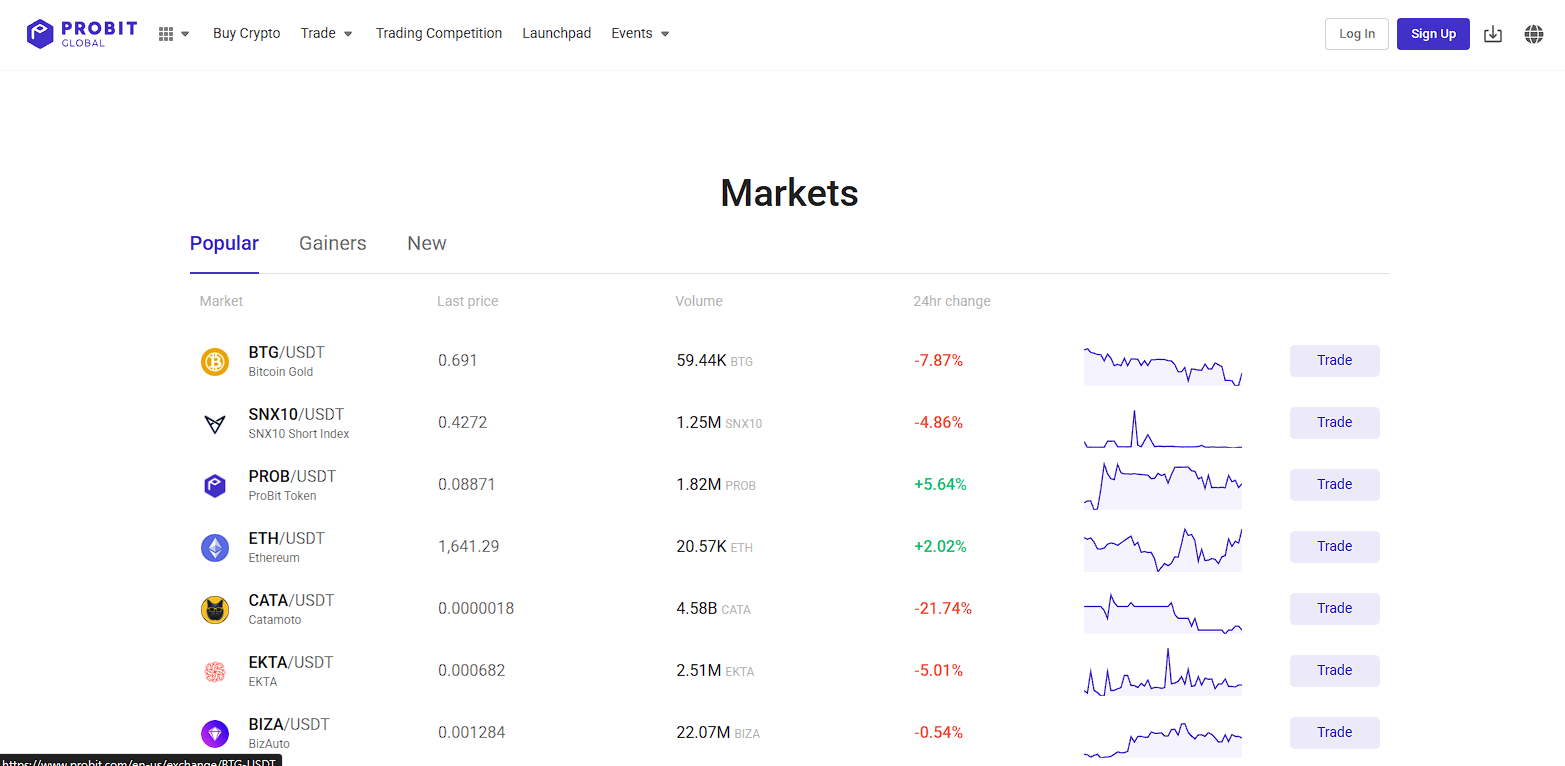Click the ProBit Global logo

(82, 33)
